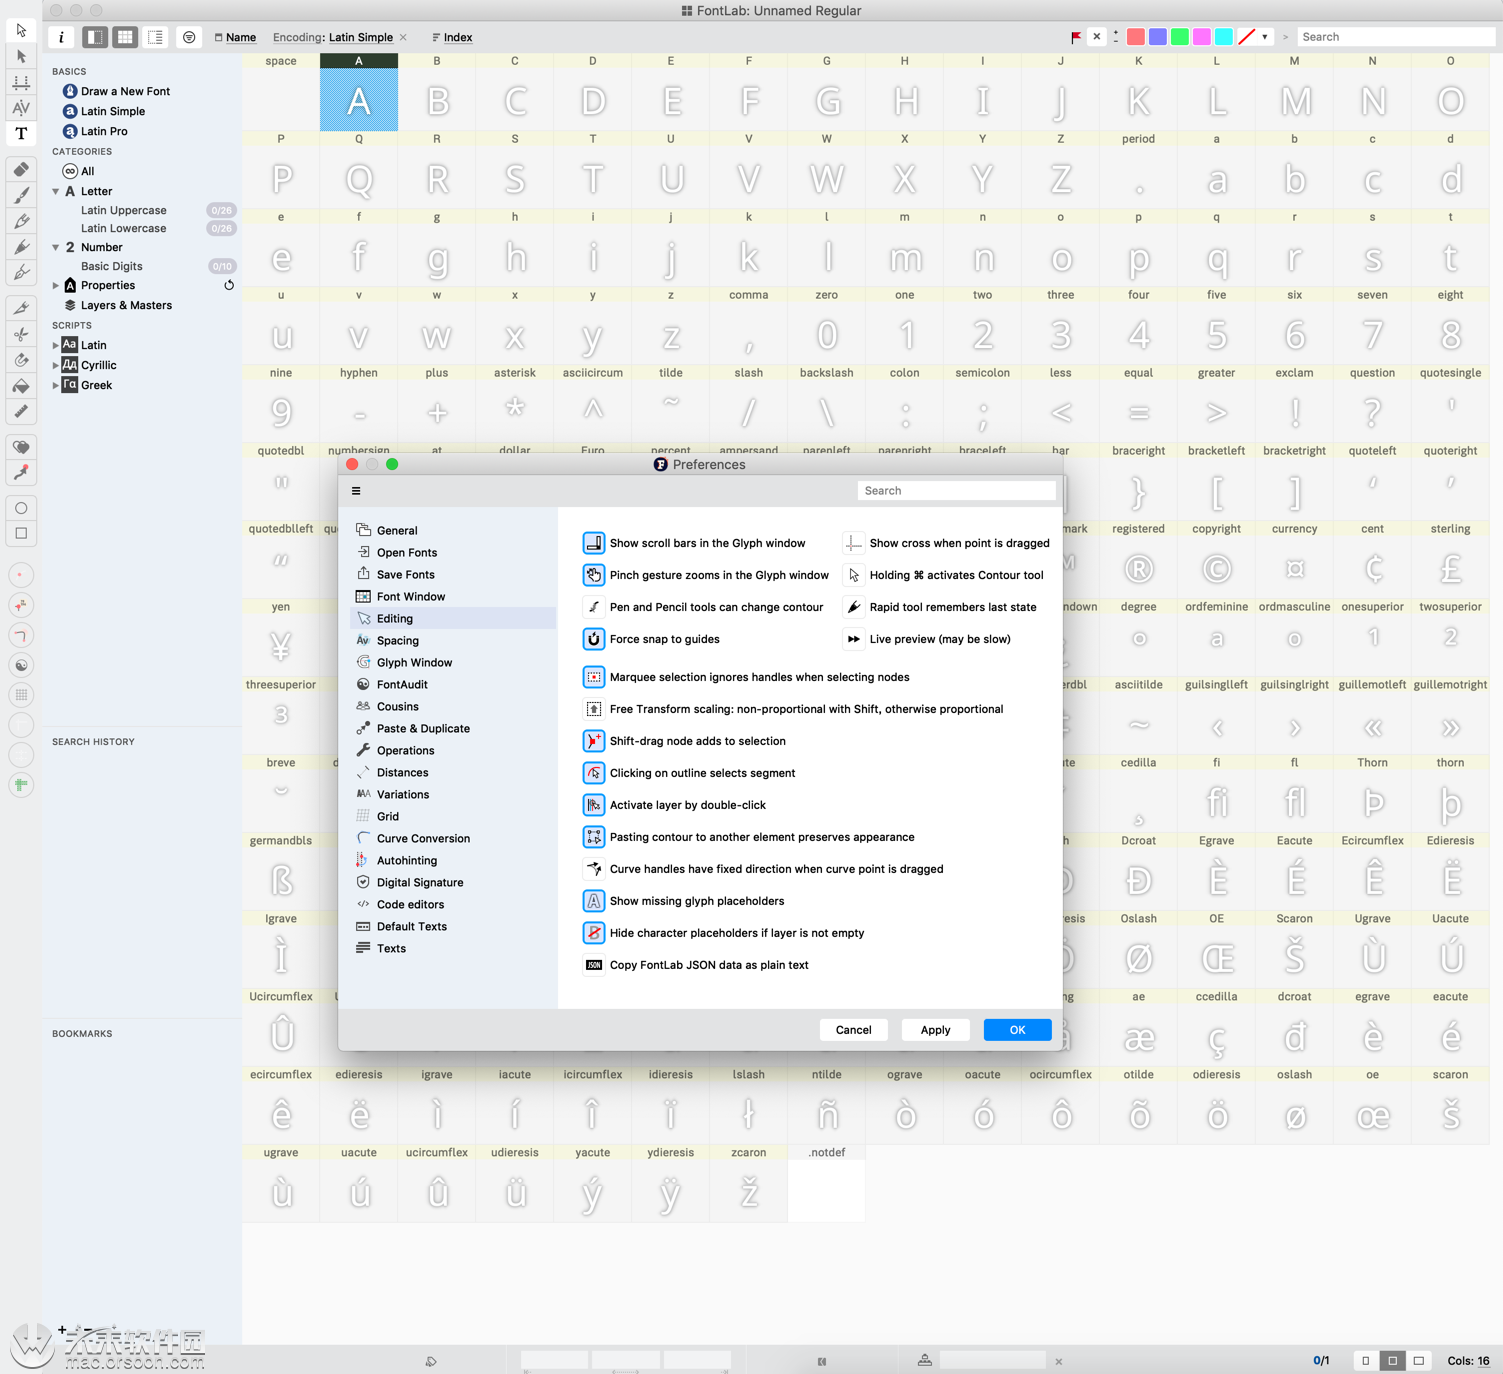Viewport: 1503px width, 1374px height.
Task: Toggle Clicking on outline selects segment
Action: pos(594,773)
